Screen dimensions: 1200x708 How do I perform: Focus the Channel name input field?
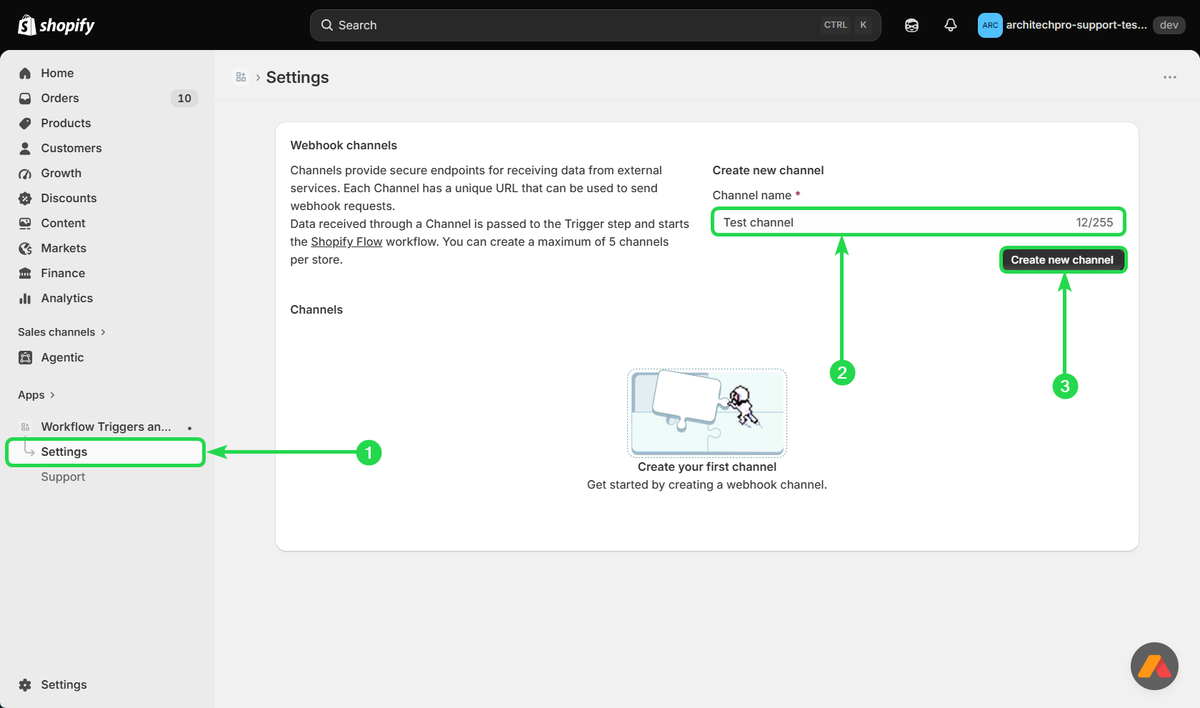click(919, 222)
